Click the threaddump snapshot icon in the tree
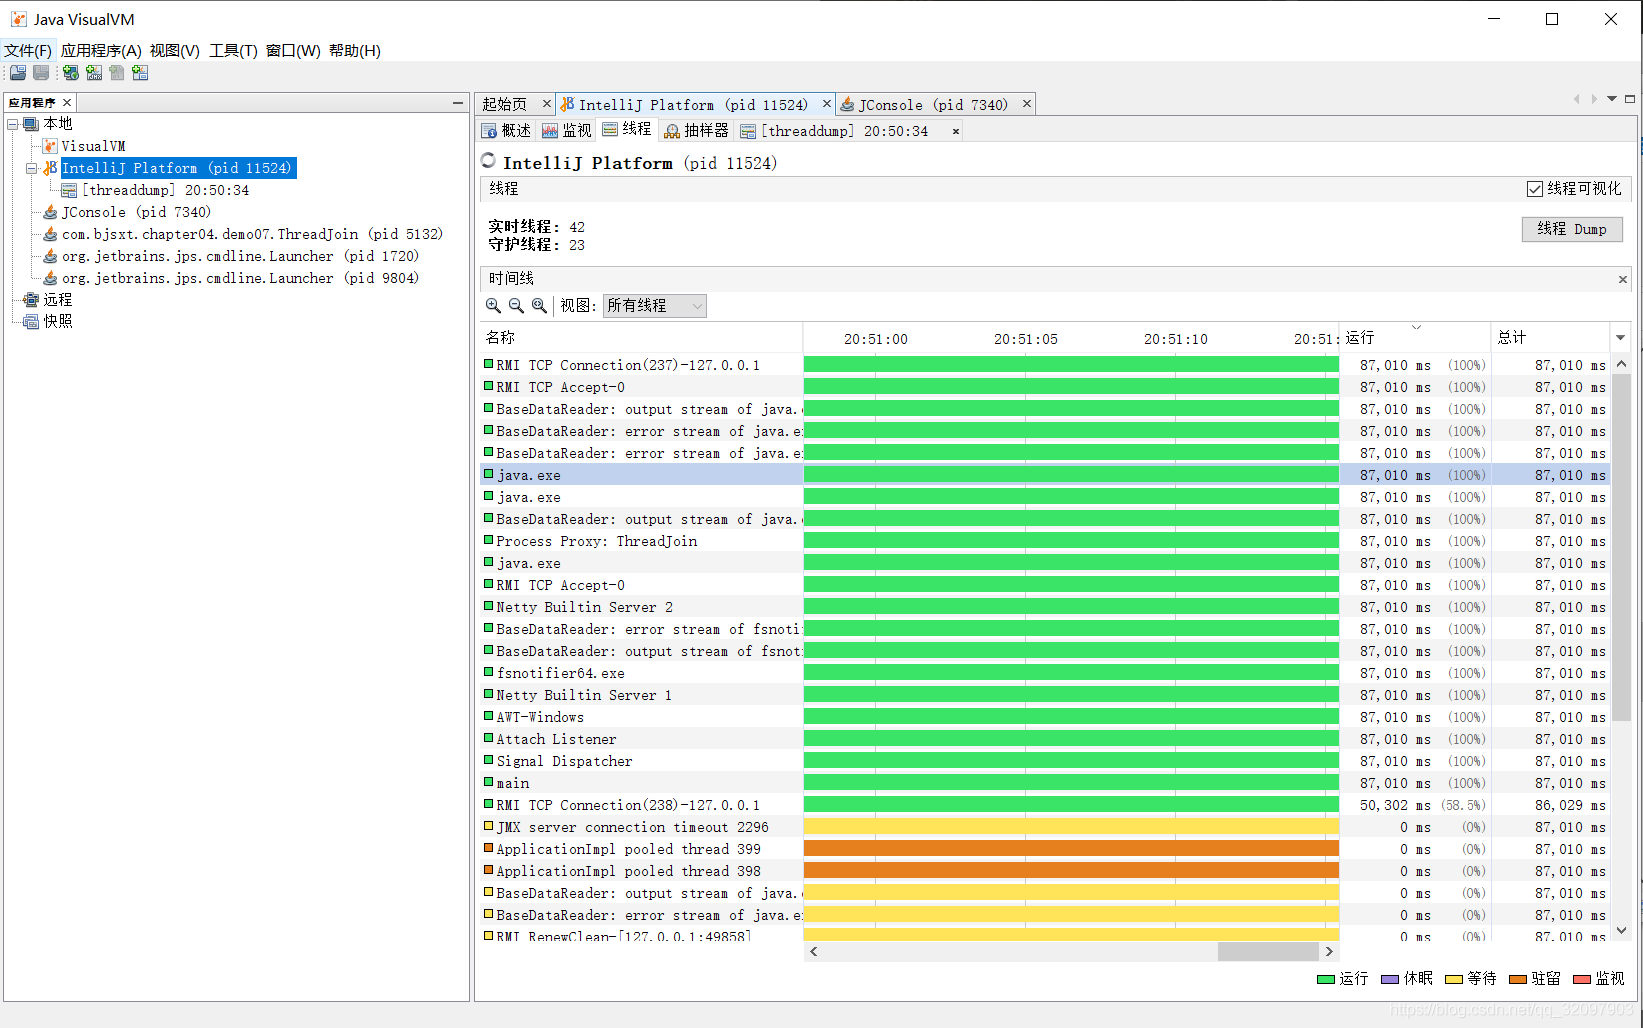Viewport: 1643px width, 1028px height. (x=69, y=190)
